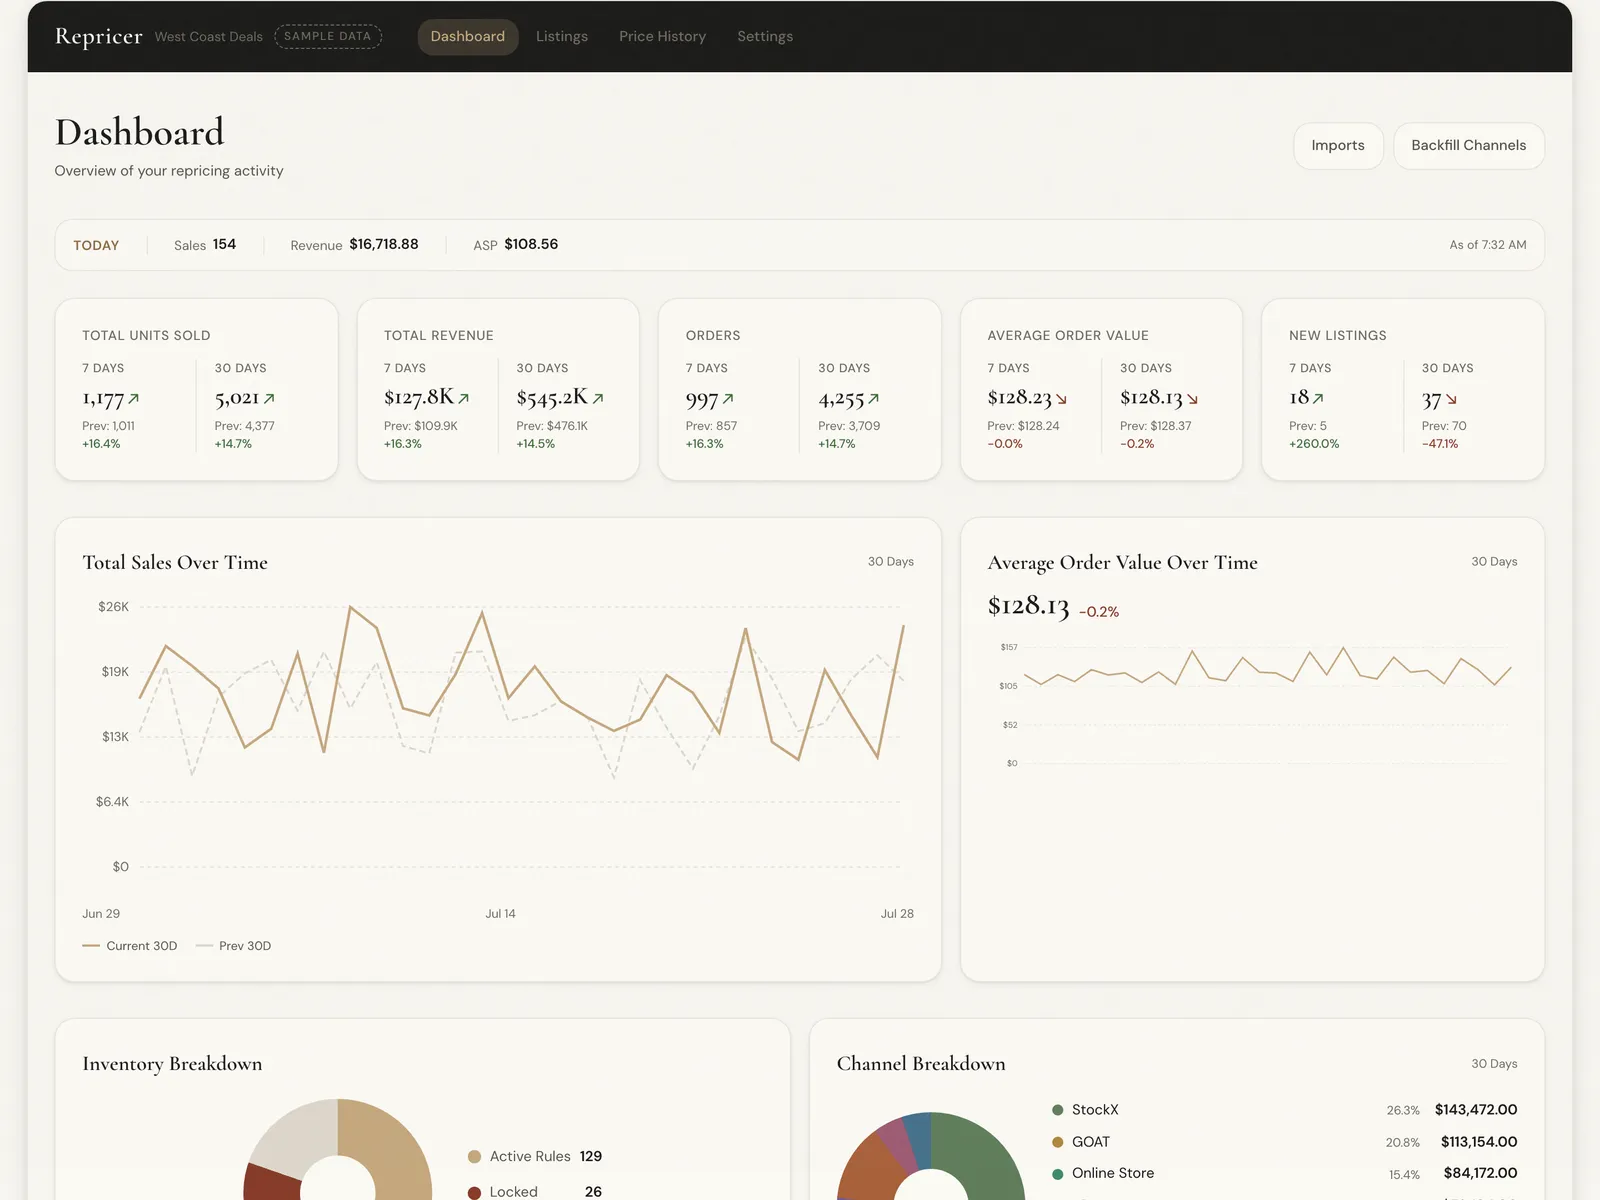The width and height of the screenshot is (1600, 1200).
Task: Click the TOTAL REVENUE card title
Action: click(439, 336)
